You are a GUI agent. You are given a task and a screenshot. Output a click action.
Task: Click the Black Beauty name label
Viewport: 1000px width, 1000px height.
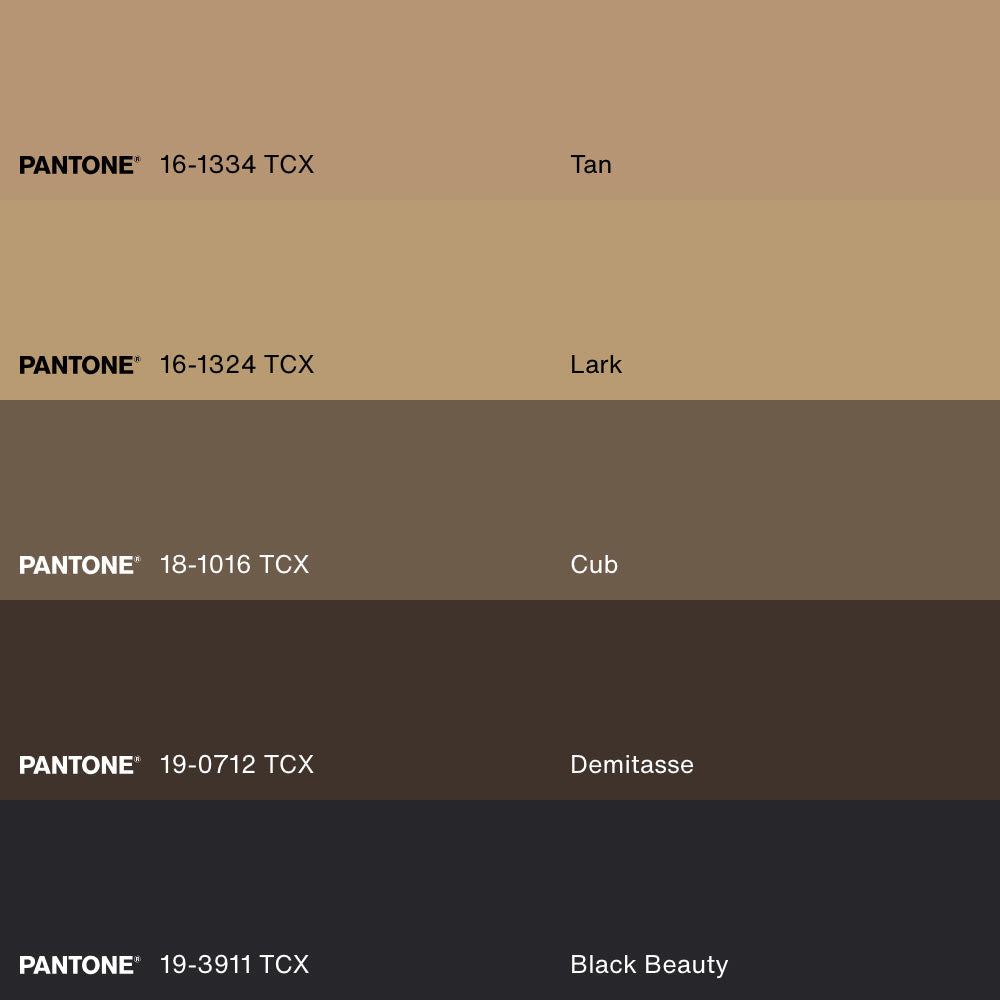649,965
